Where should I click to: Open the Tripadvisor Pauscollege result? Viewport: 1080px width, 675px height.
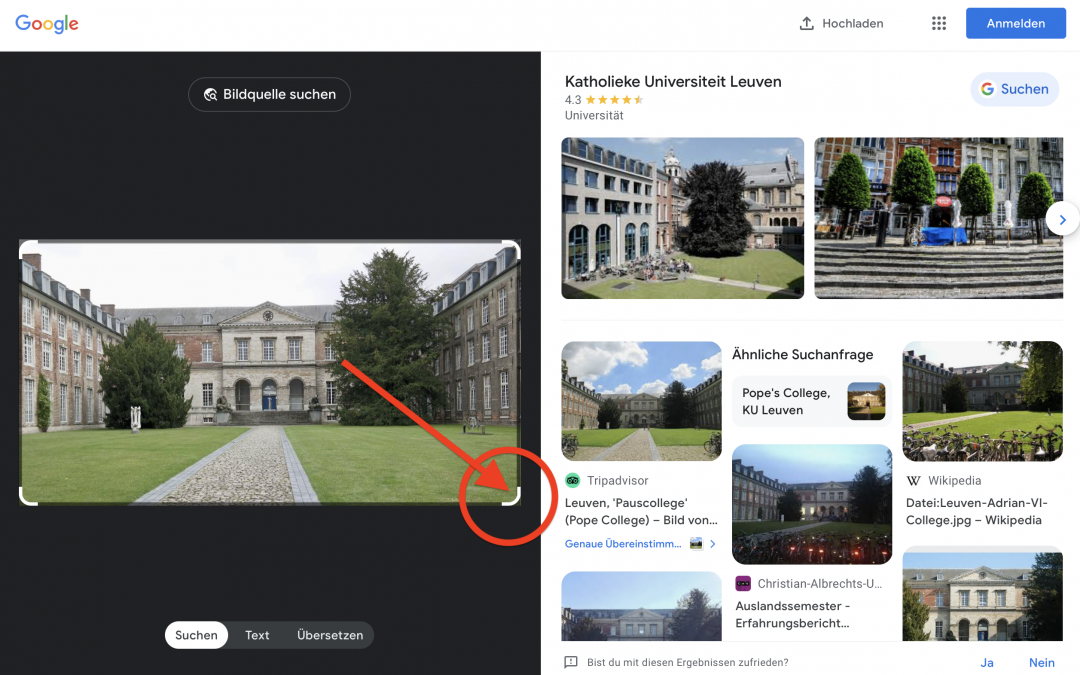tap(641, 510)
